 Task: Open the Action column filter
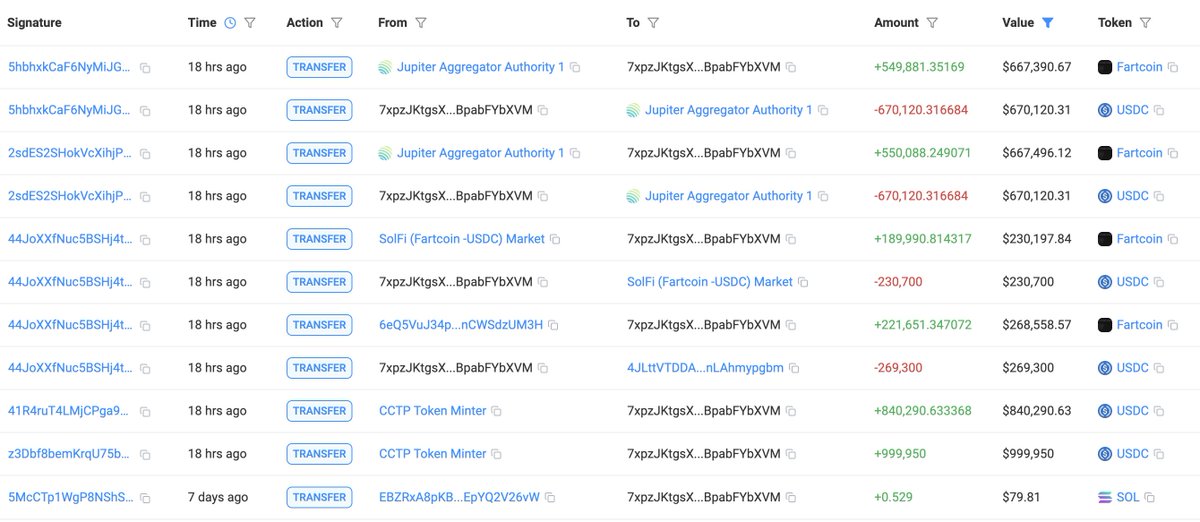pos(337,23)
